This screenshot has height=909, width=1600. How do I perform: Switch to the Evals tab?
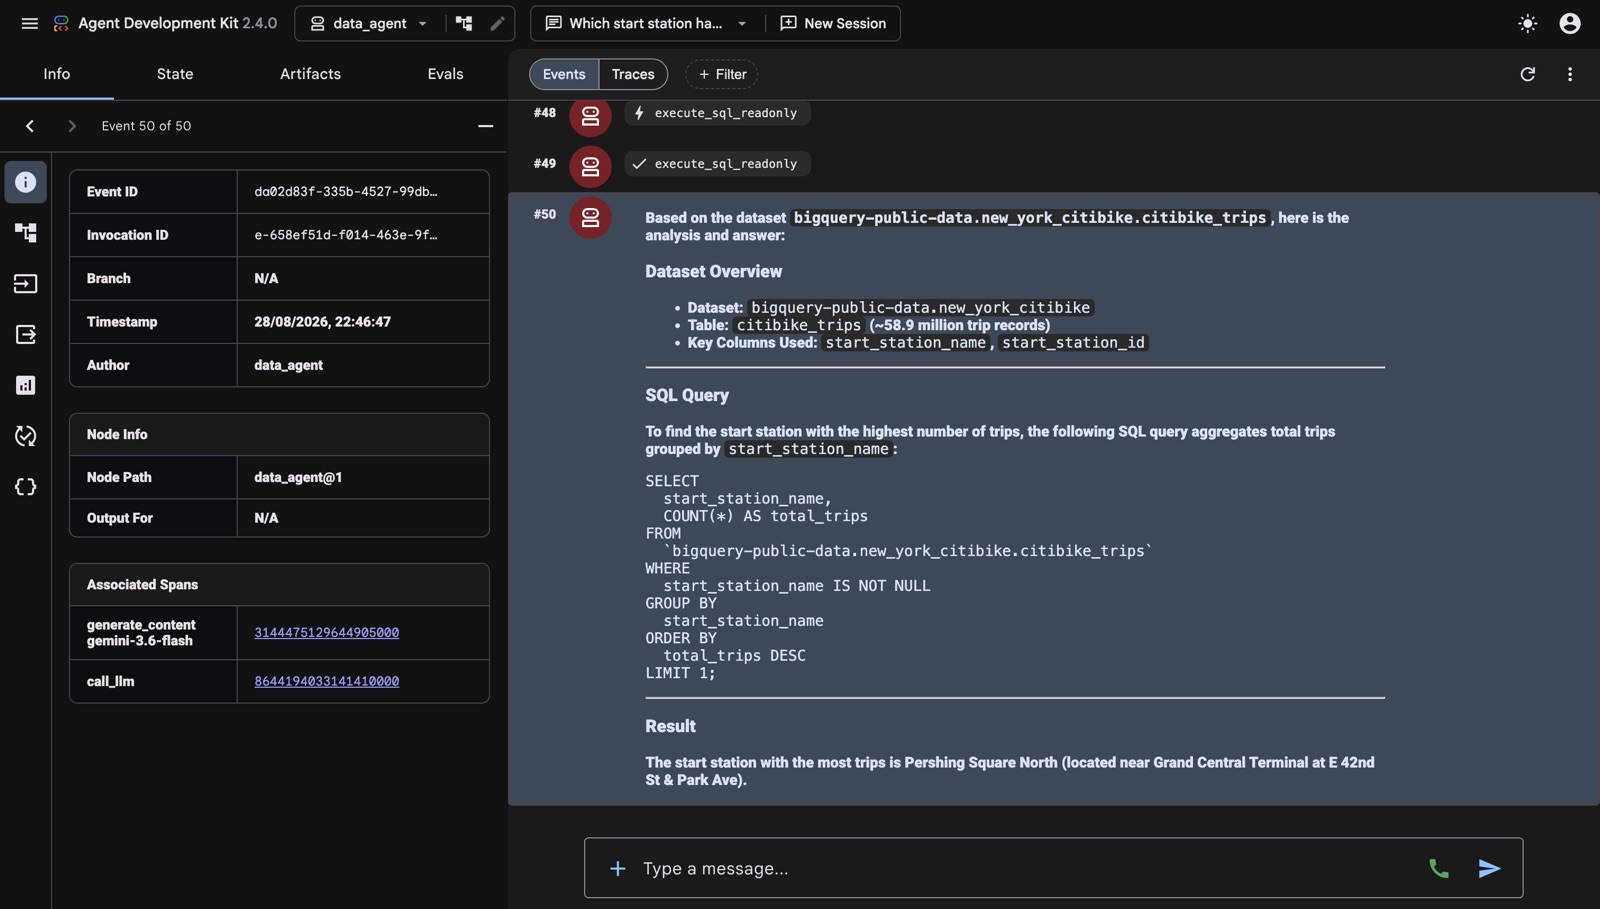445,74
